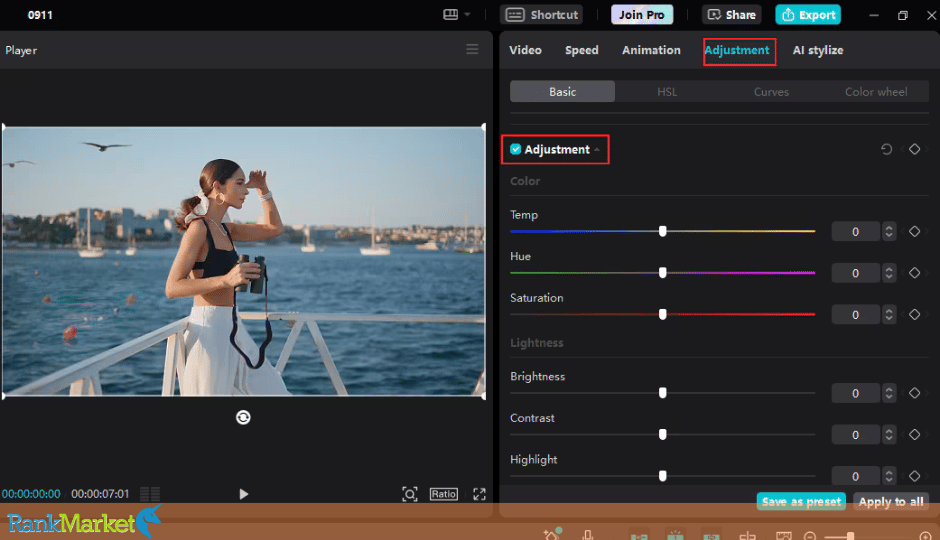Open the Shortcut keyboard panel
The height and width of the screenshot is (540, 940).
pyautogui.click(x=541, y=14)
